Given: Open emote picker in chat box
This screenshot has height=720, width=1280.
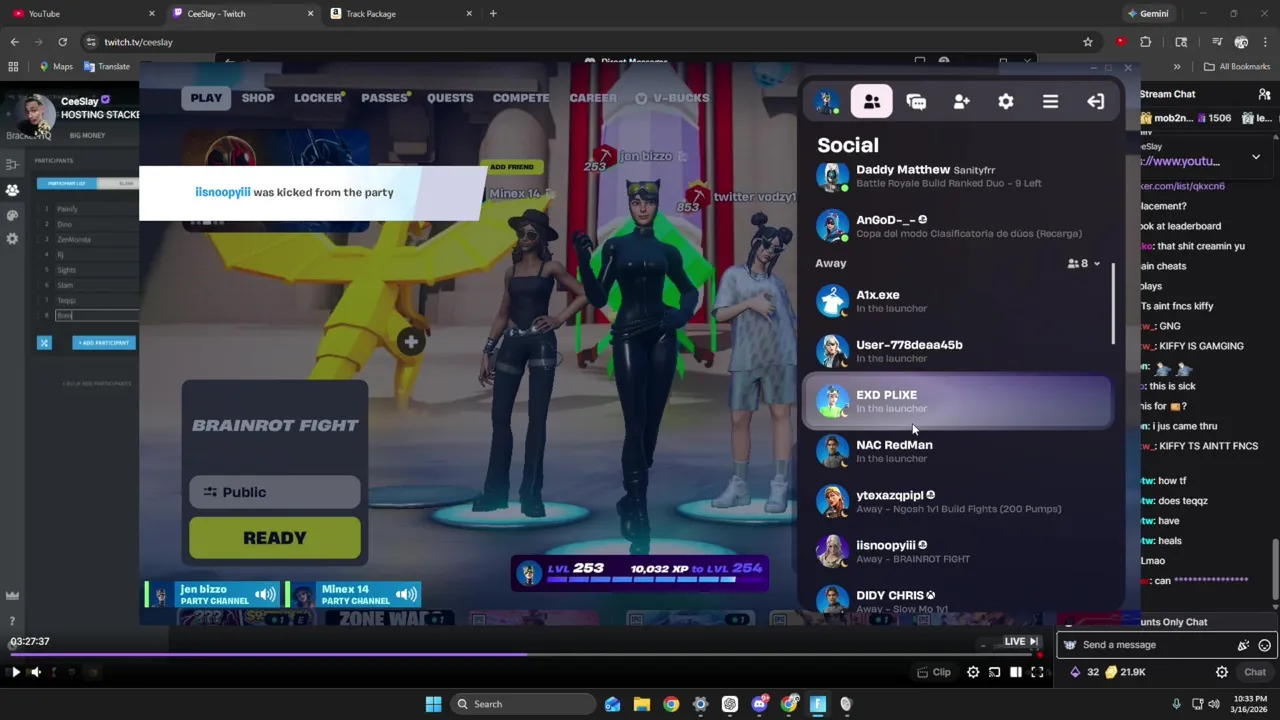Looking at the screenshot, I should (1264, 645).
